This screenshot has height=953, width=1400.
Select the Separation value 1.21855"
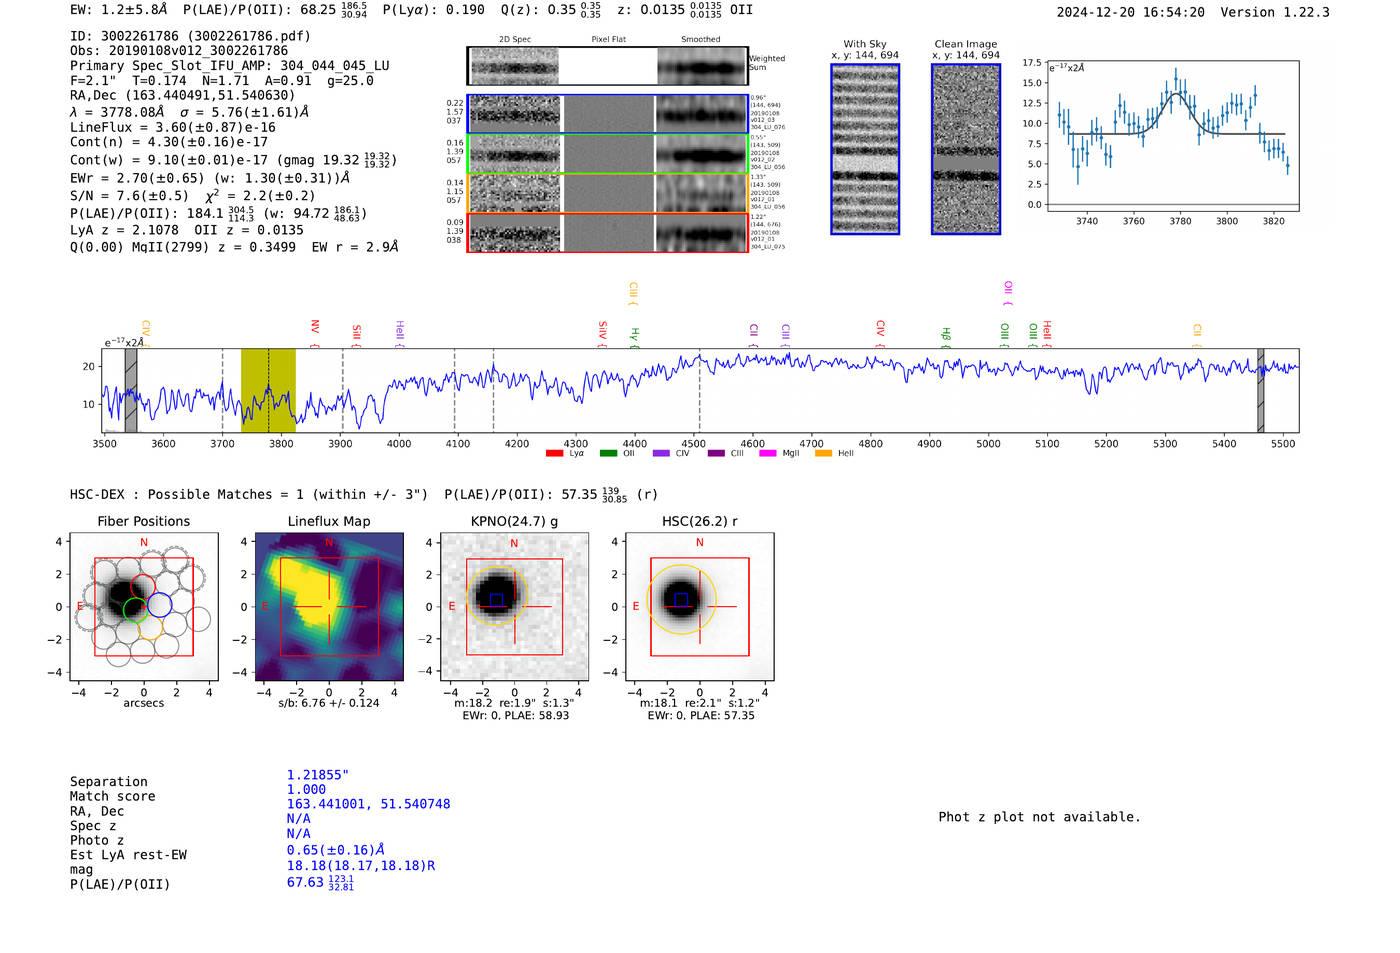tap(318, 775)
